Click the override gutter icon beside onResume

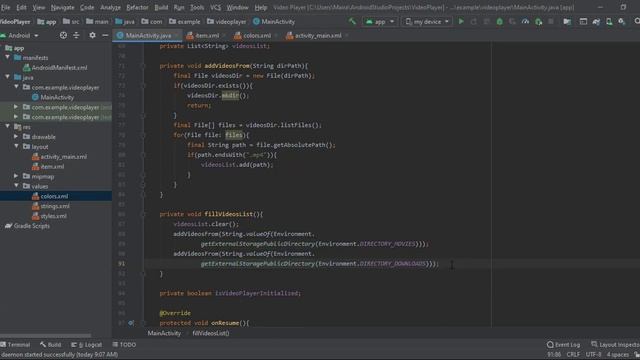131,322
